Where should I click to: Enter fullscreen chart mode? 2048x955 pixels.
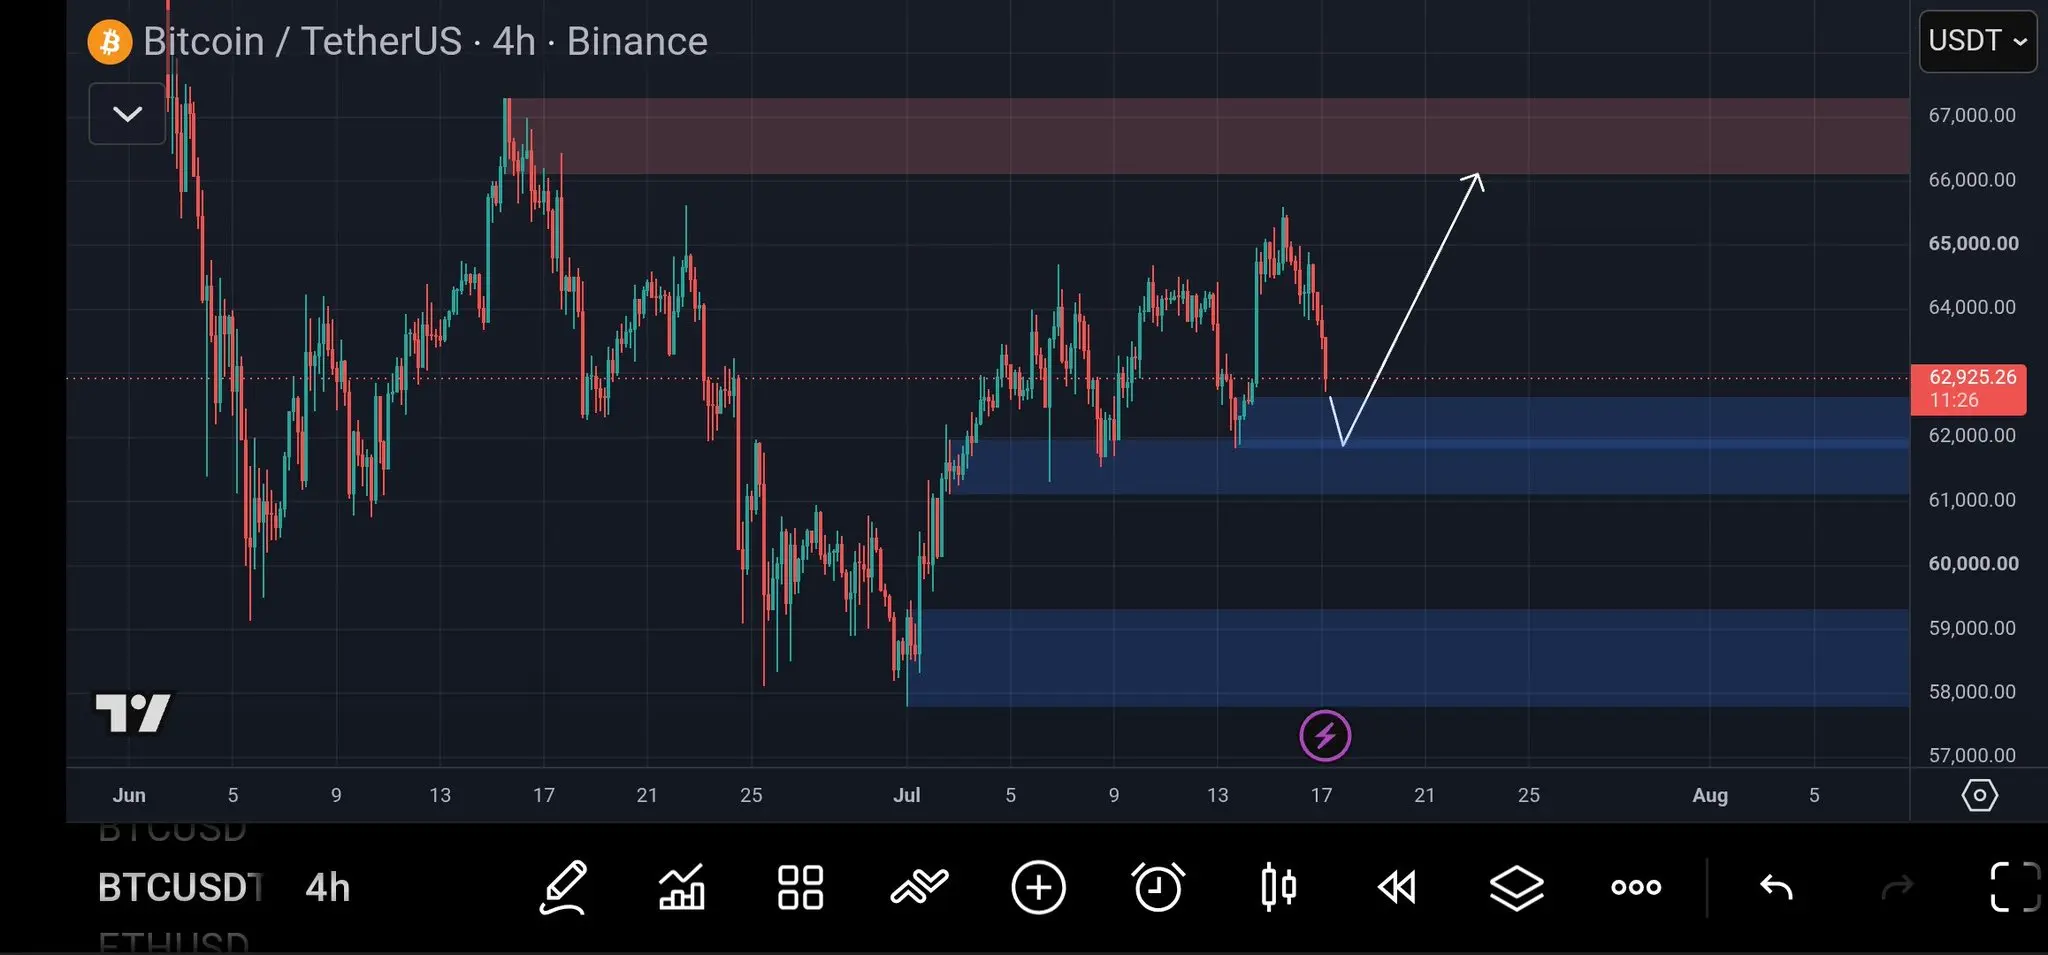point(2015,887)
